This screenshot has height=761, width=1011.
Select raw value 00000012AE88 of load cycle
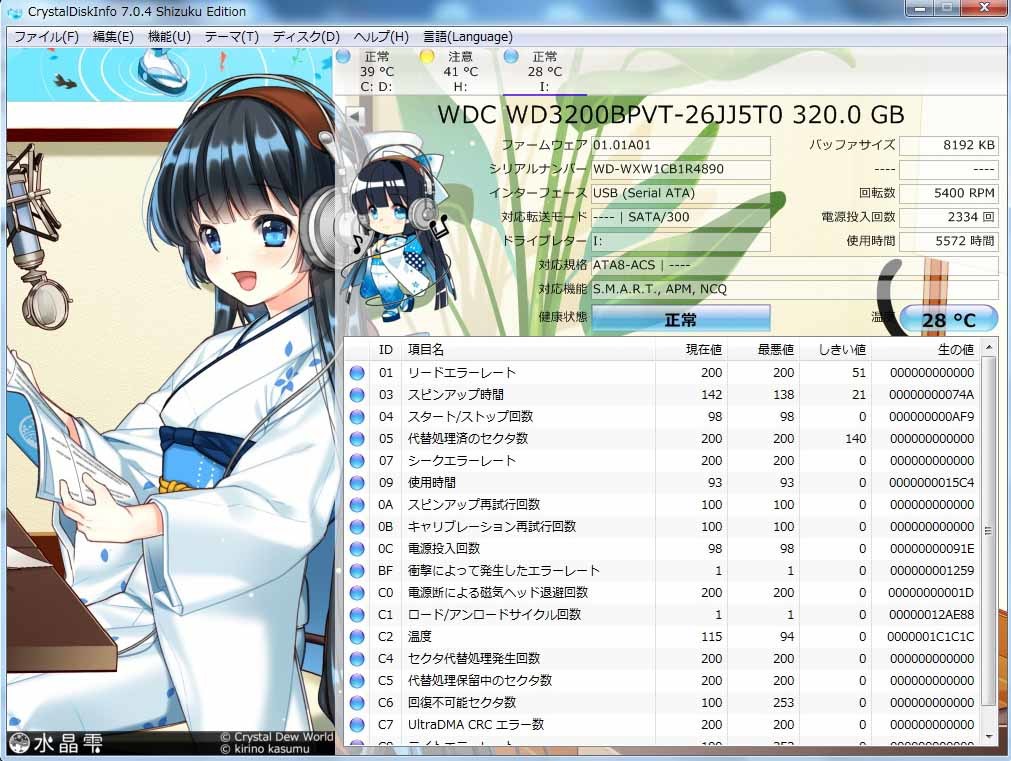(932, 615)
